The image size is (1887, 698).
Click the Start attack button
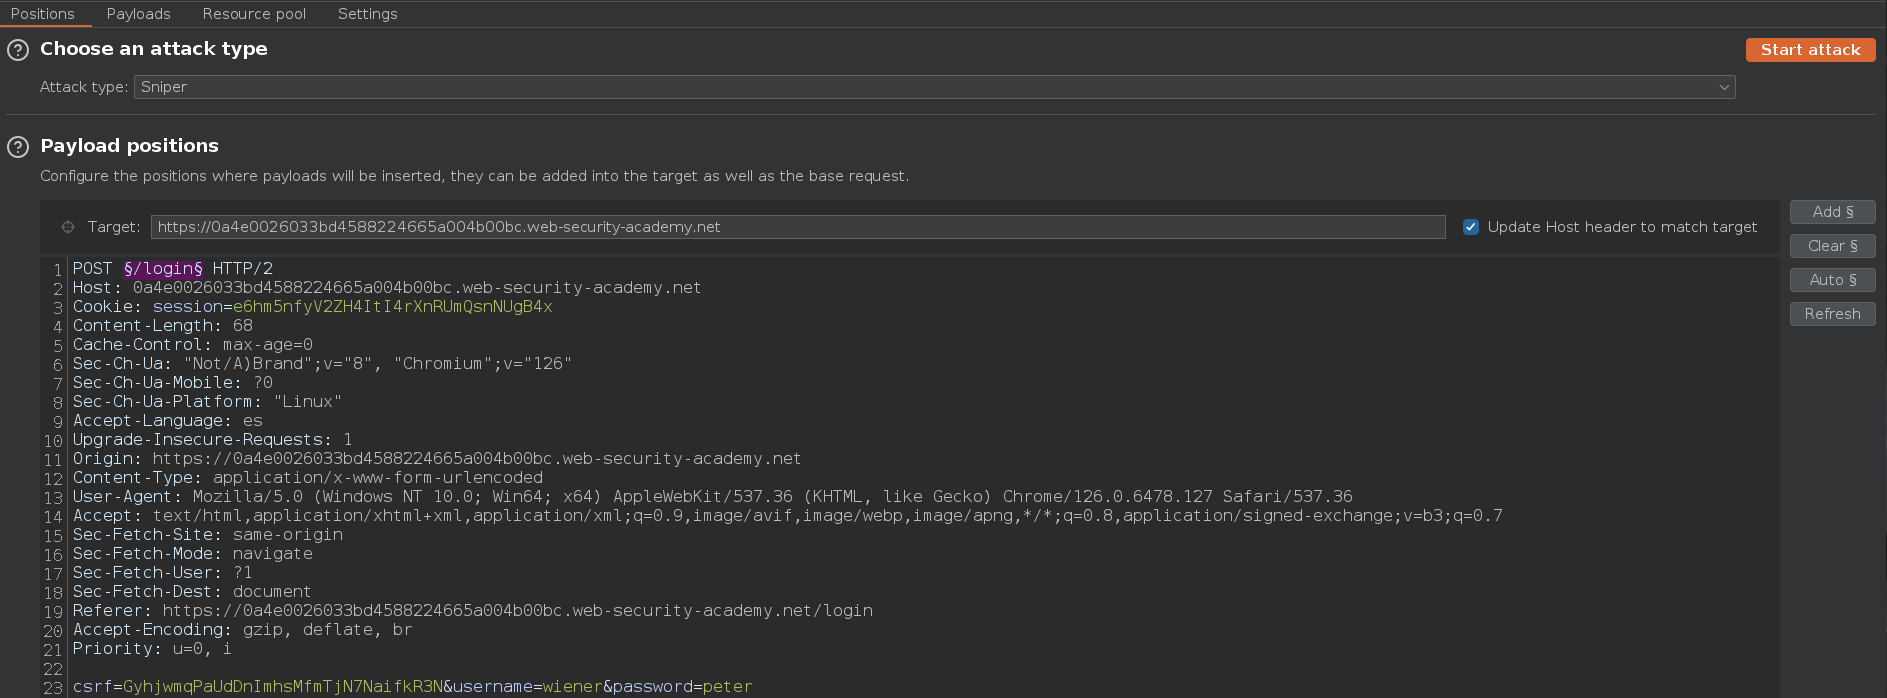pyautogui.click(x=1810, y=50)
